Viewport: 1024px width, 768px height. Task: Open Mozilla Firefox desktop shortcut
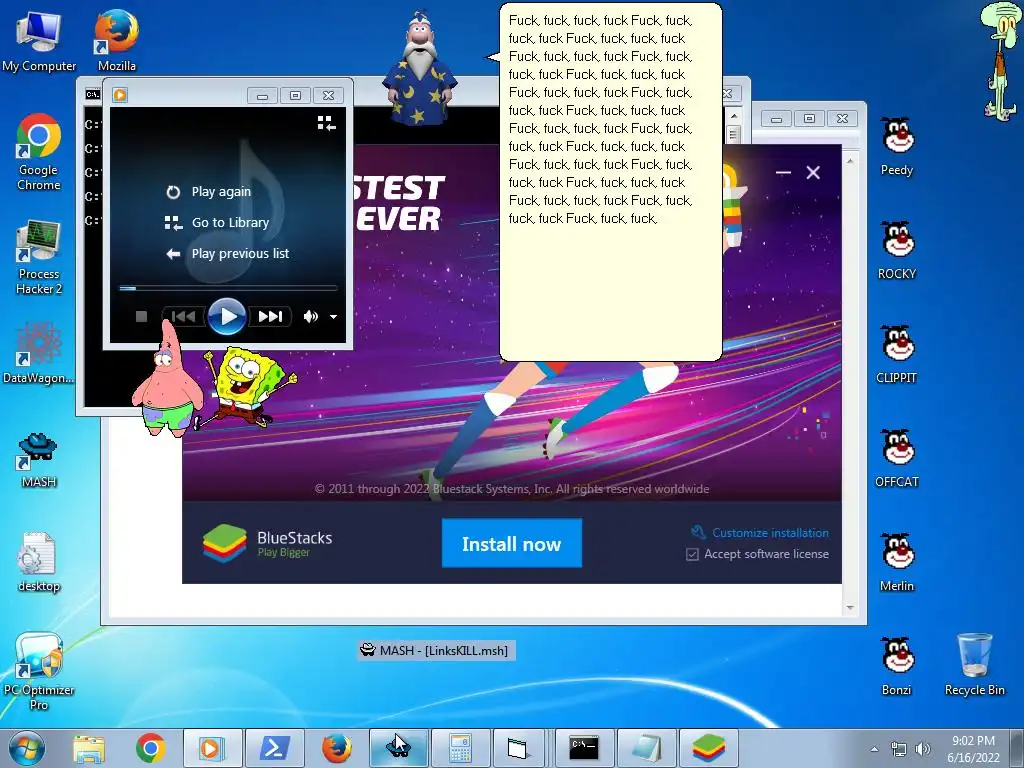[117, 40]
